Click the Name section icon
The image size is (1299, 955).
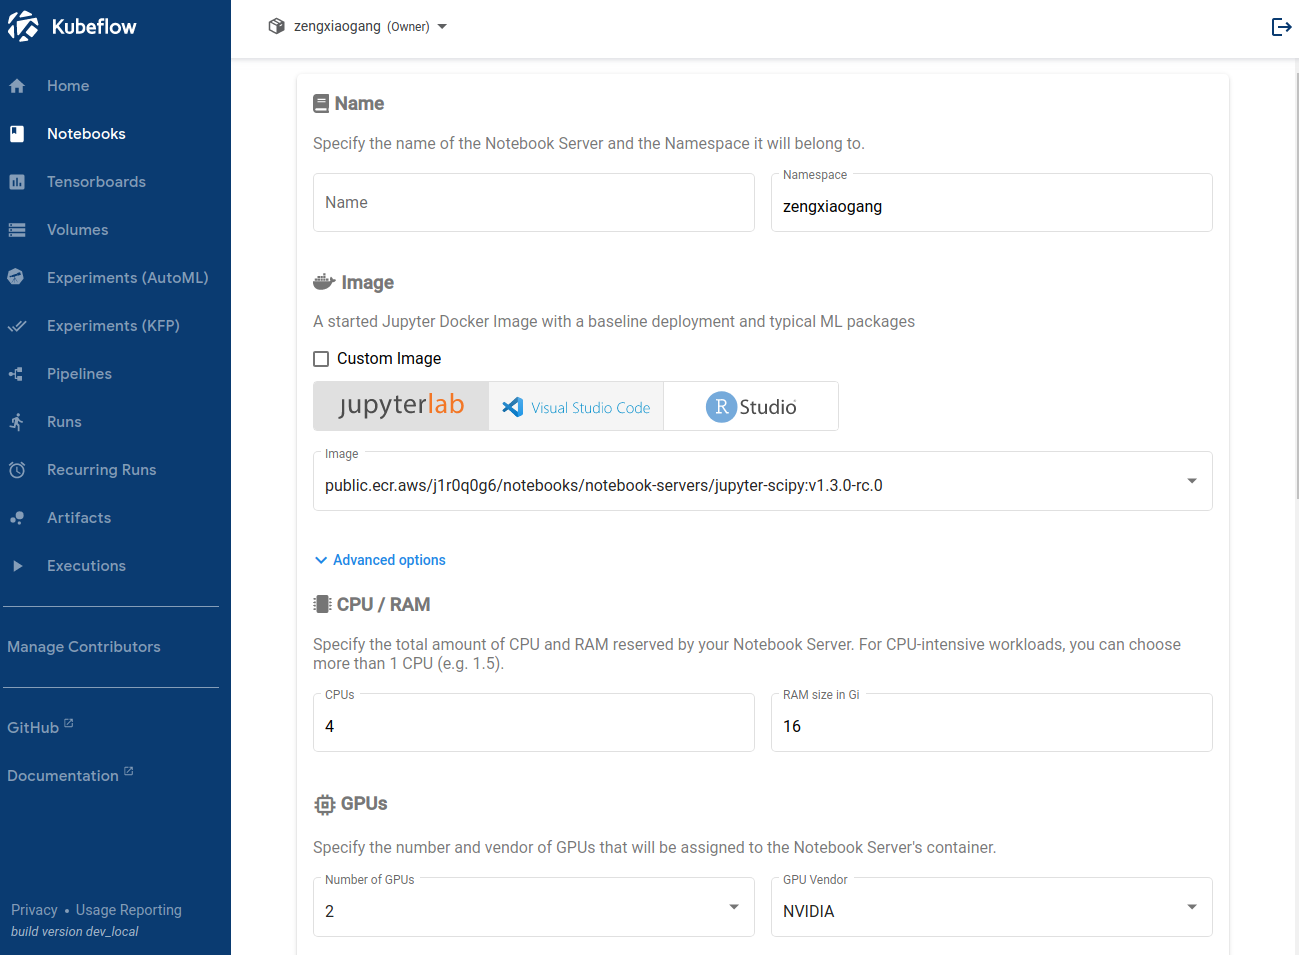321,103
